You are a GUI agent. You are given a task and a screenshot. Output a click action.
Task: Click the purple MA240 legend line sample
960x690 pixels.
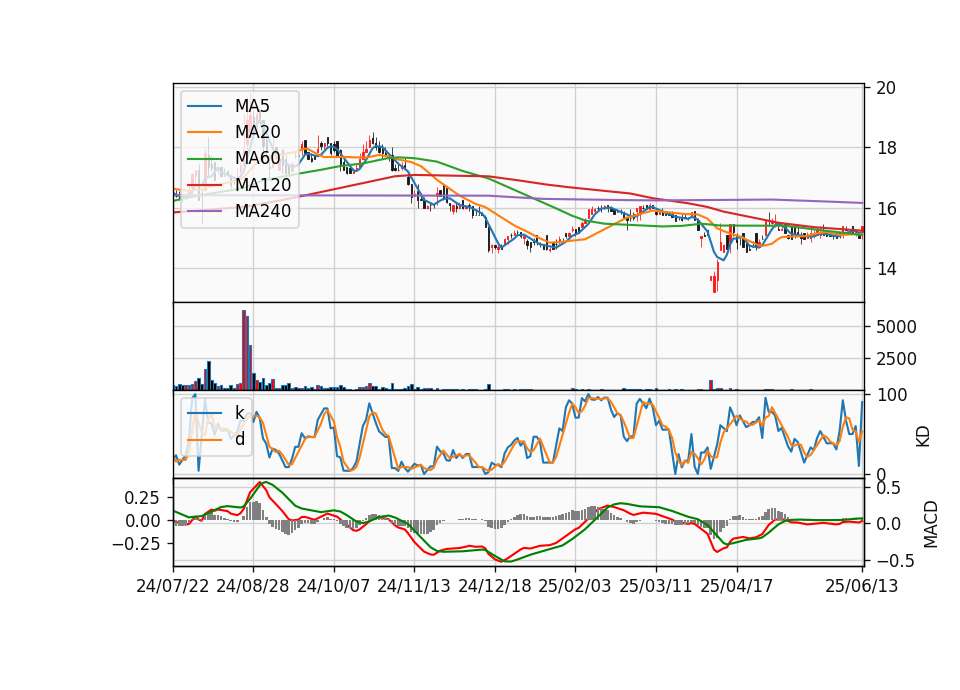[x=204, y=211]
